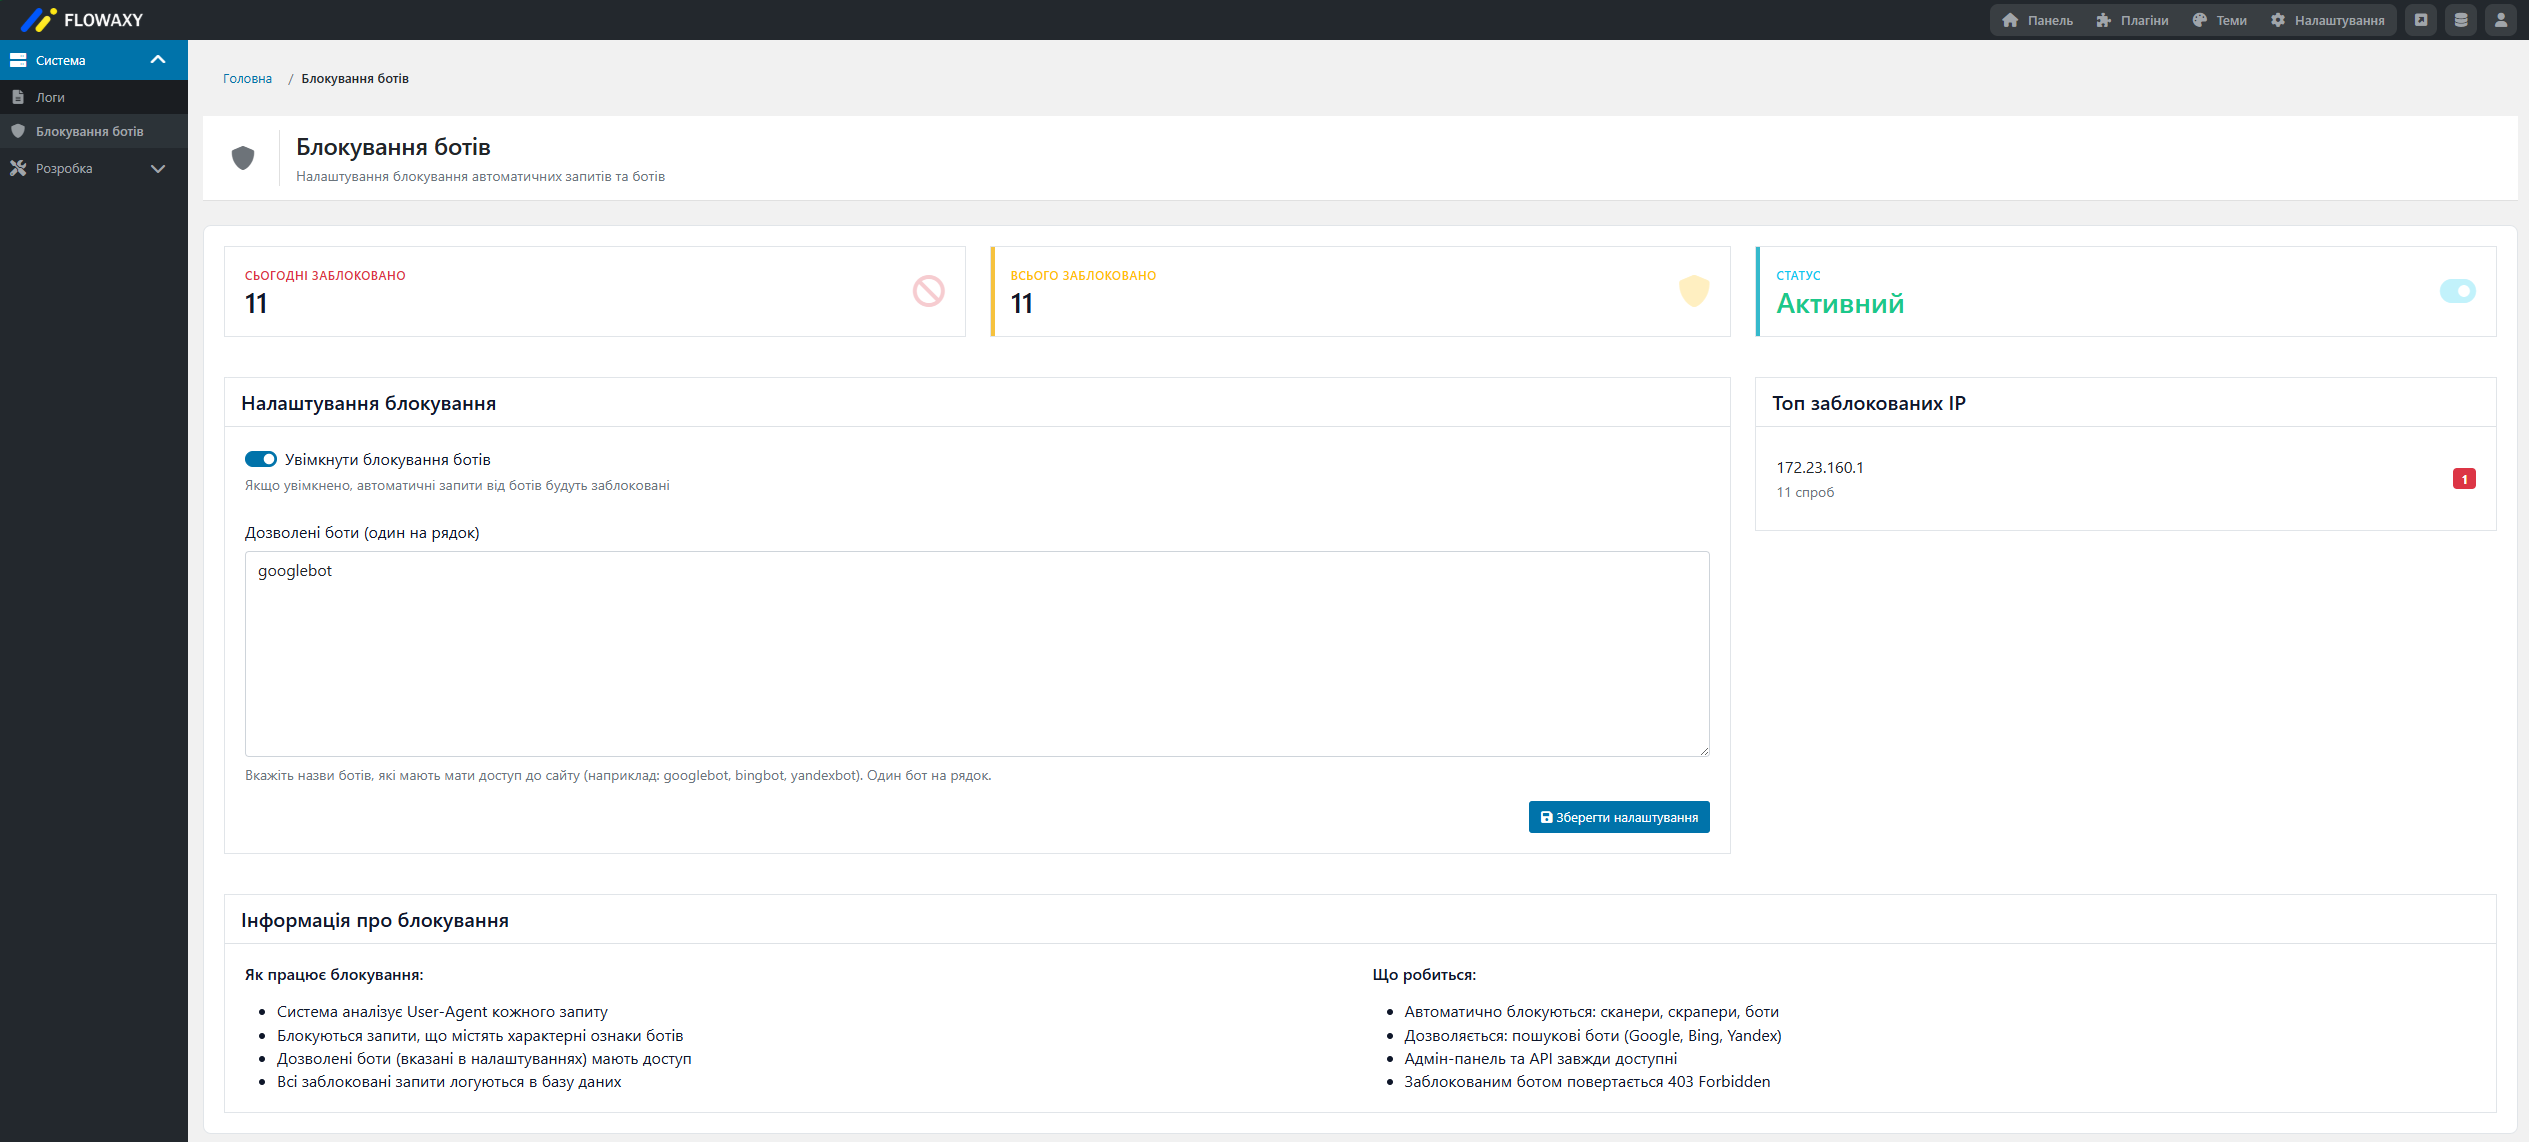The image size is (2529, 1142).
Task: Click Зберегти налаштування button
Action: click(x=1618, y=817)
